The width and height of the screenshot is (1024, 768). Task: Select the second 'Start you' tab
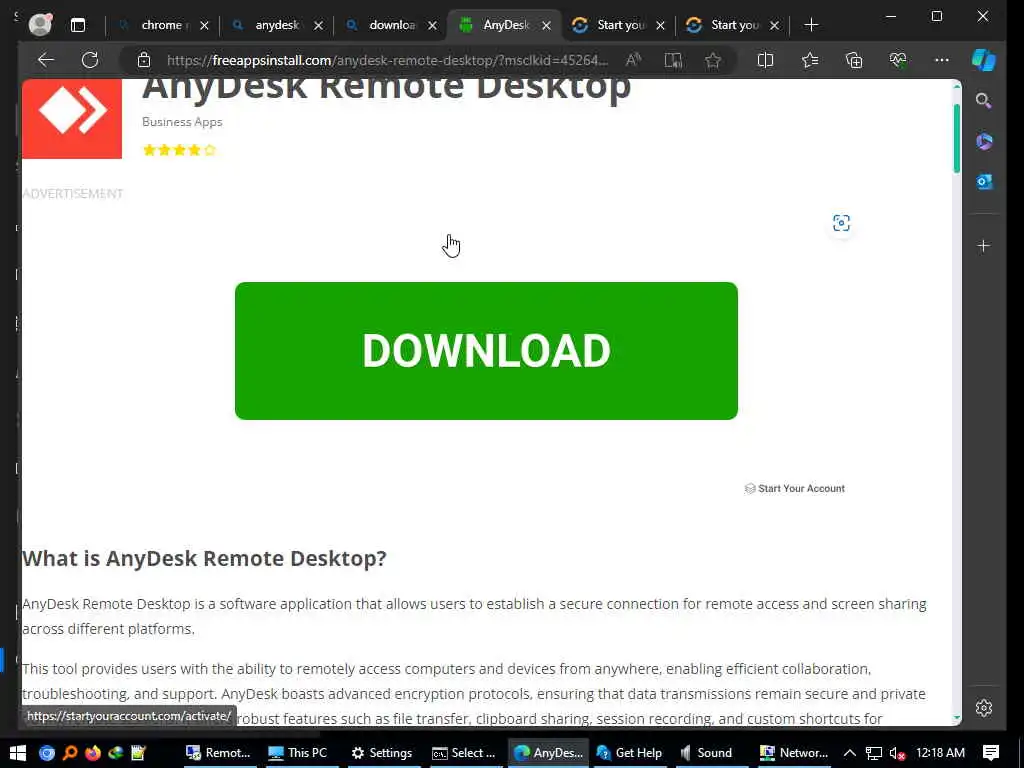pos(733,25)
